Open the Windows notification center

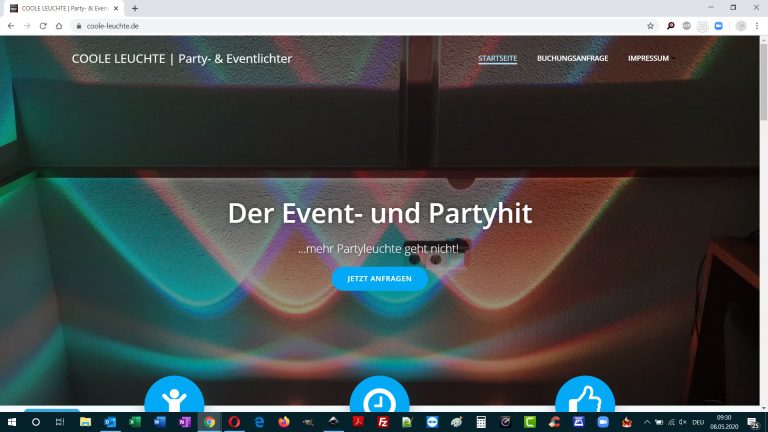[753, 422]
